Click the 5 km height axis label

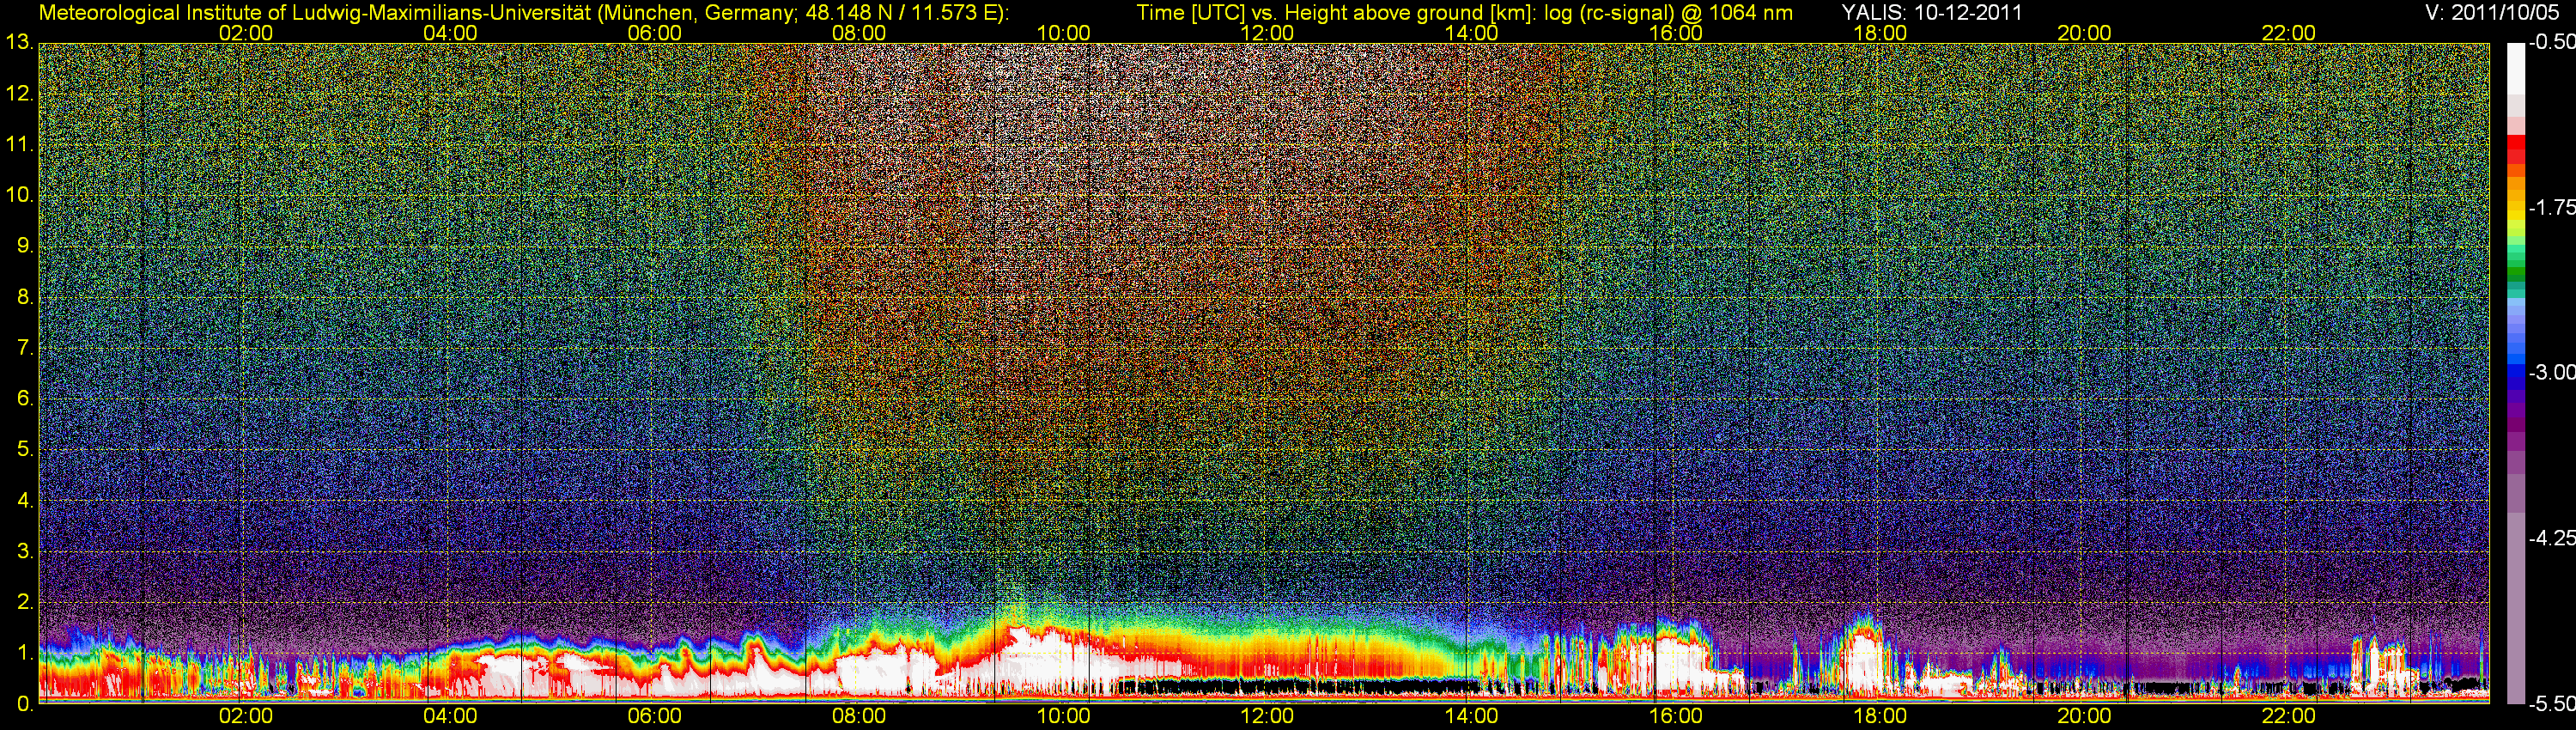(x=25, y=450)
